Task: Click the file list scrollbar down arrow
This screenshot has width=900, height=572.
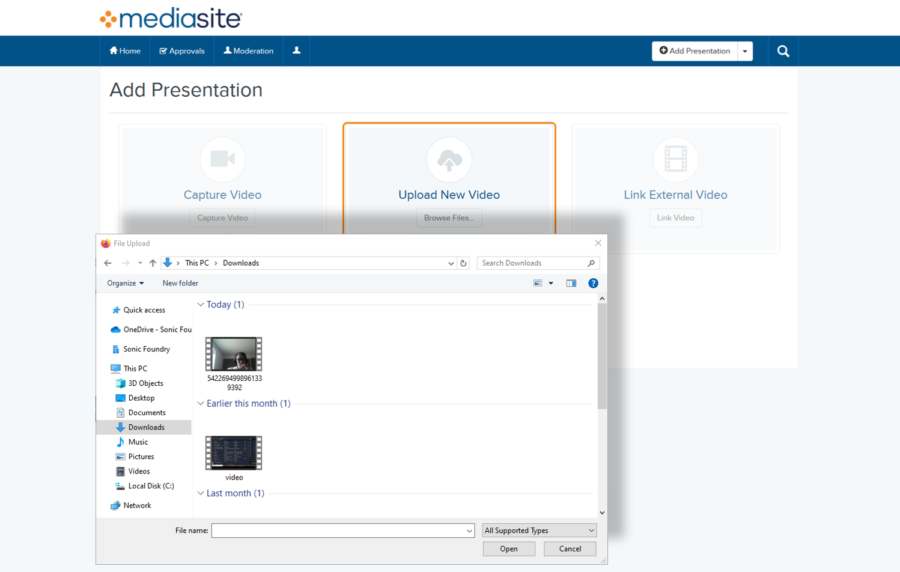Action: click(602, 513)
